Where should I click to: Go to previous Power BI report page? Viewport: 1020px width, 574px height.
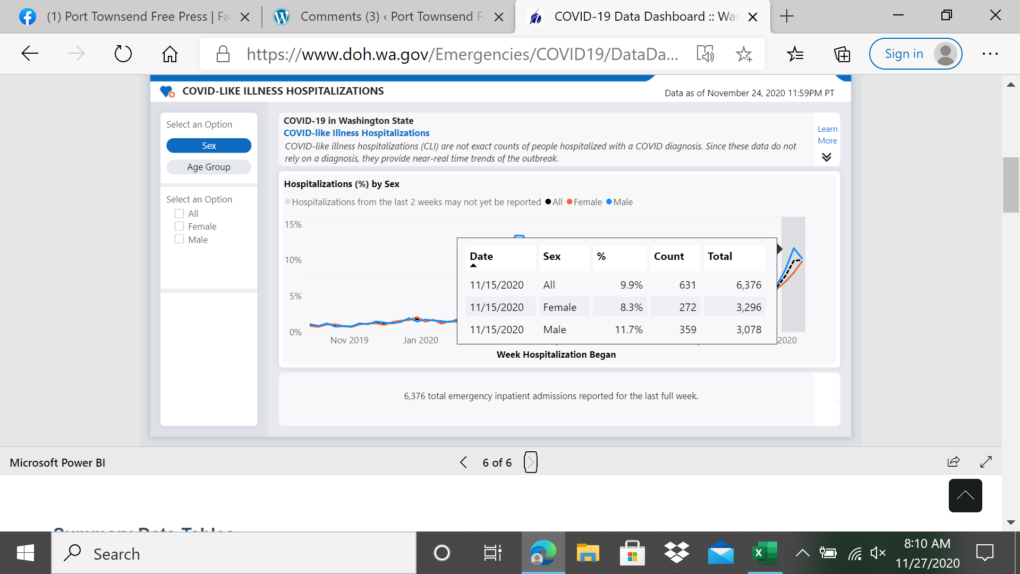[x=463, y=462]
